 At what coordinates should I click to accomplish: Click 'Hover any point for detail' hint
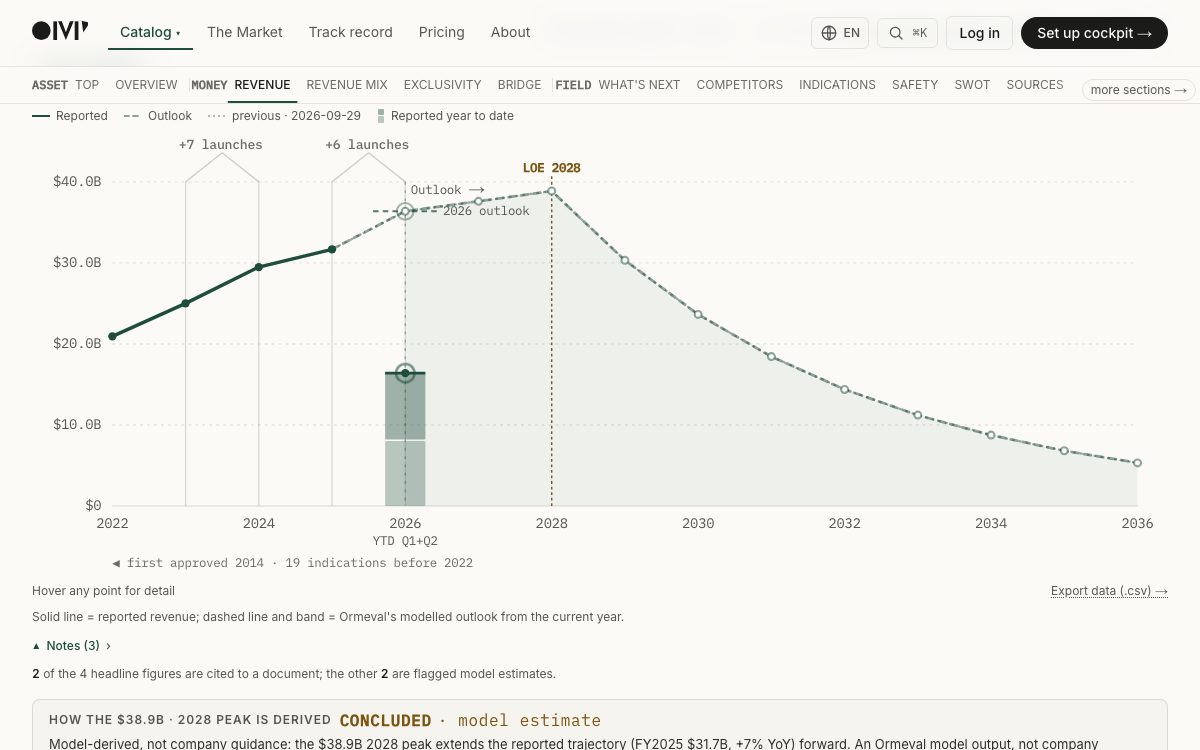pyautogui.click(x=103, y=591)
